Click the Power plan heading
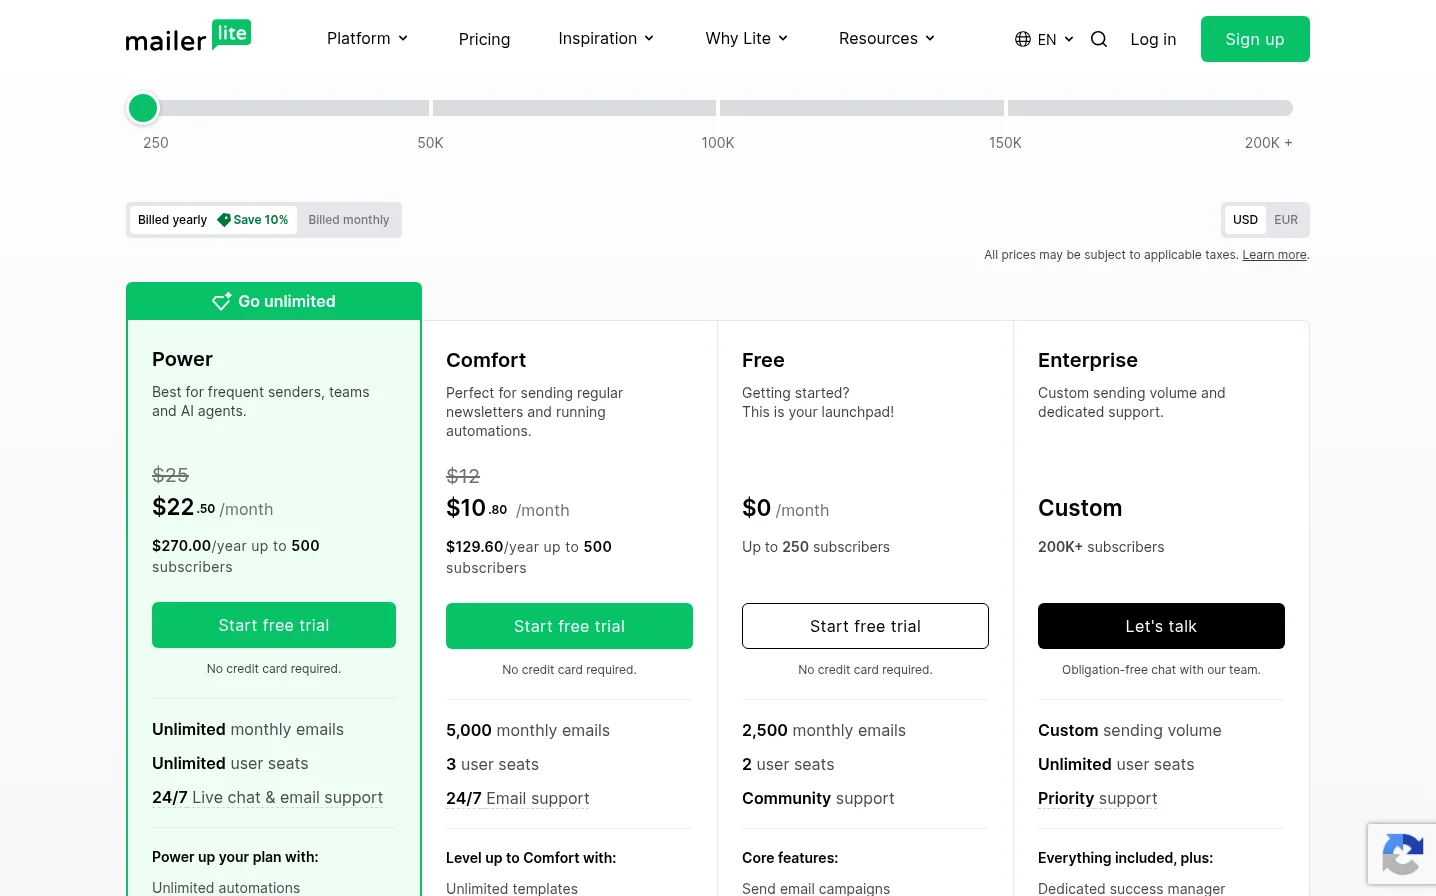The height and width of the screenshot is (896, 1436). 182,359
